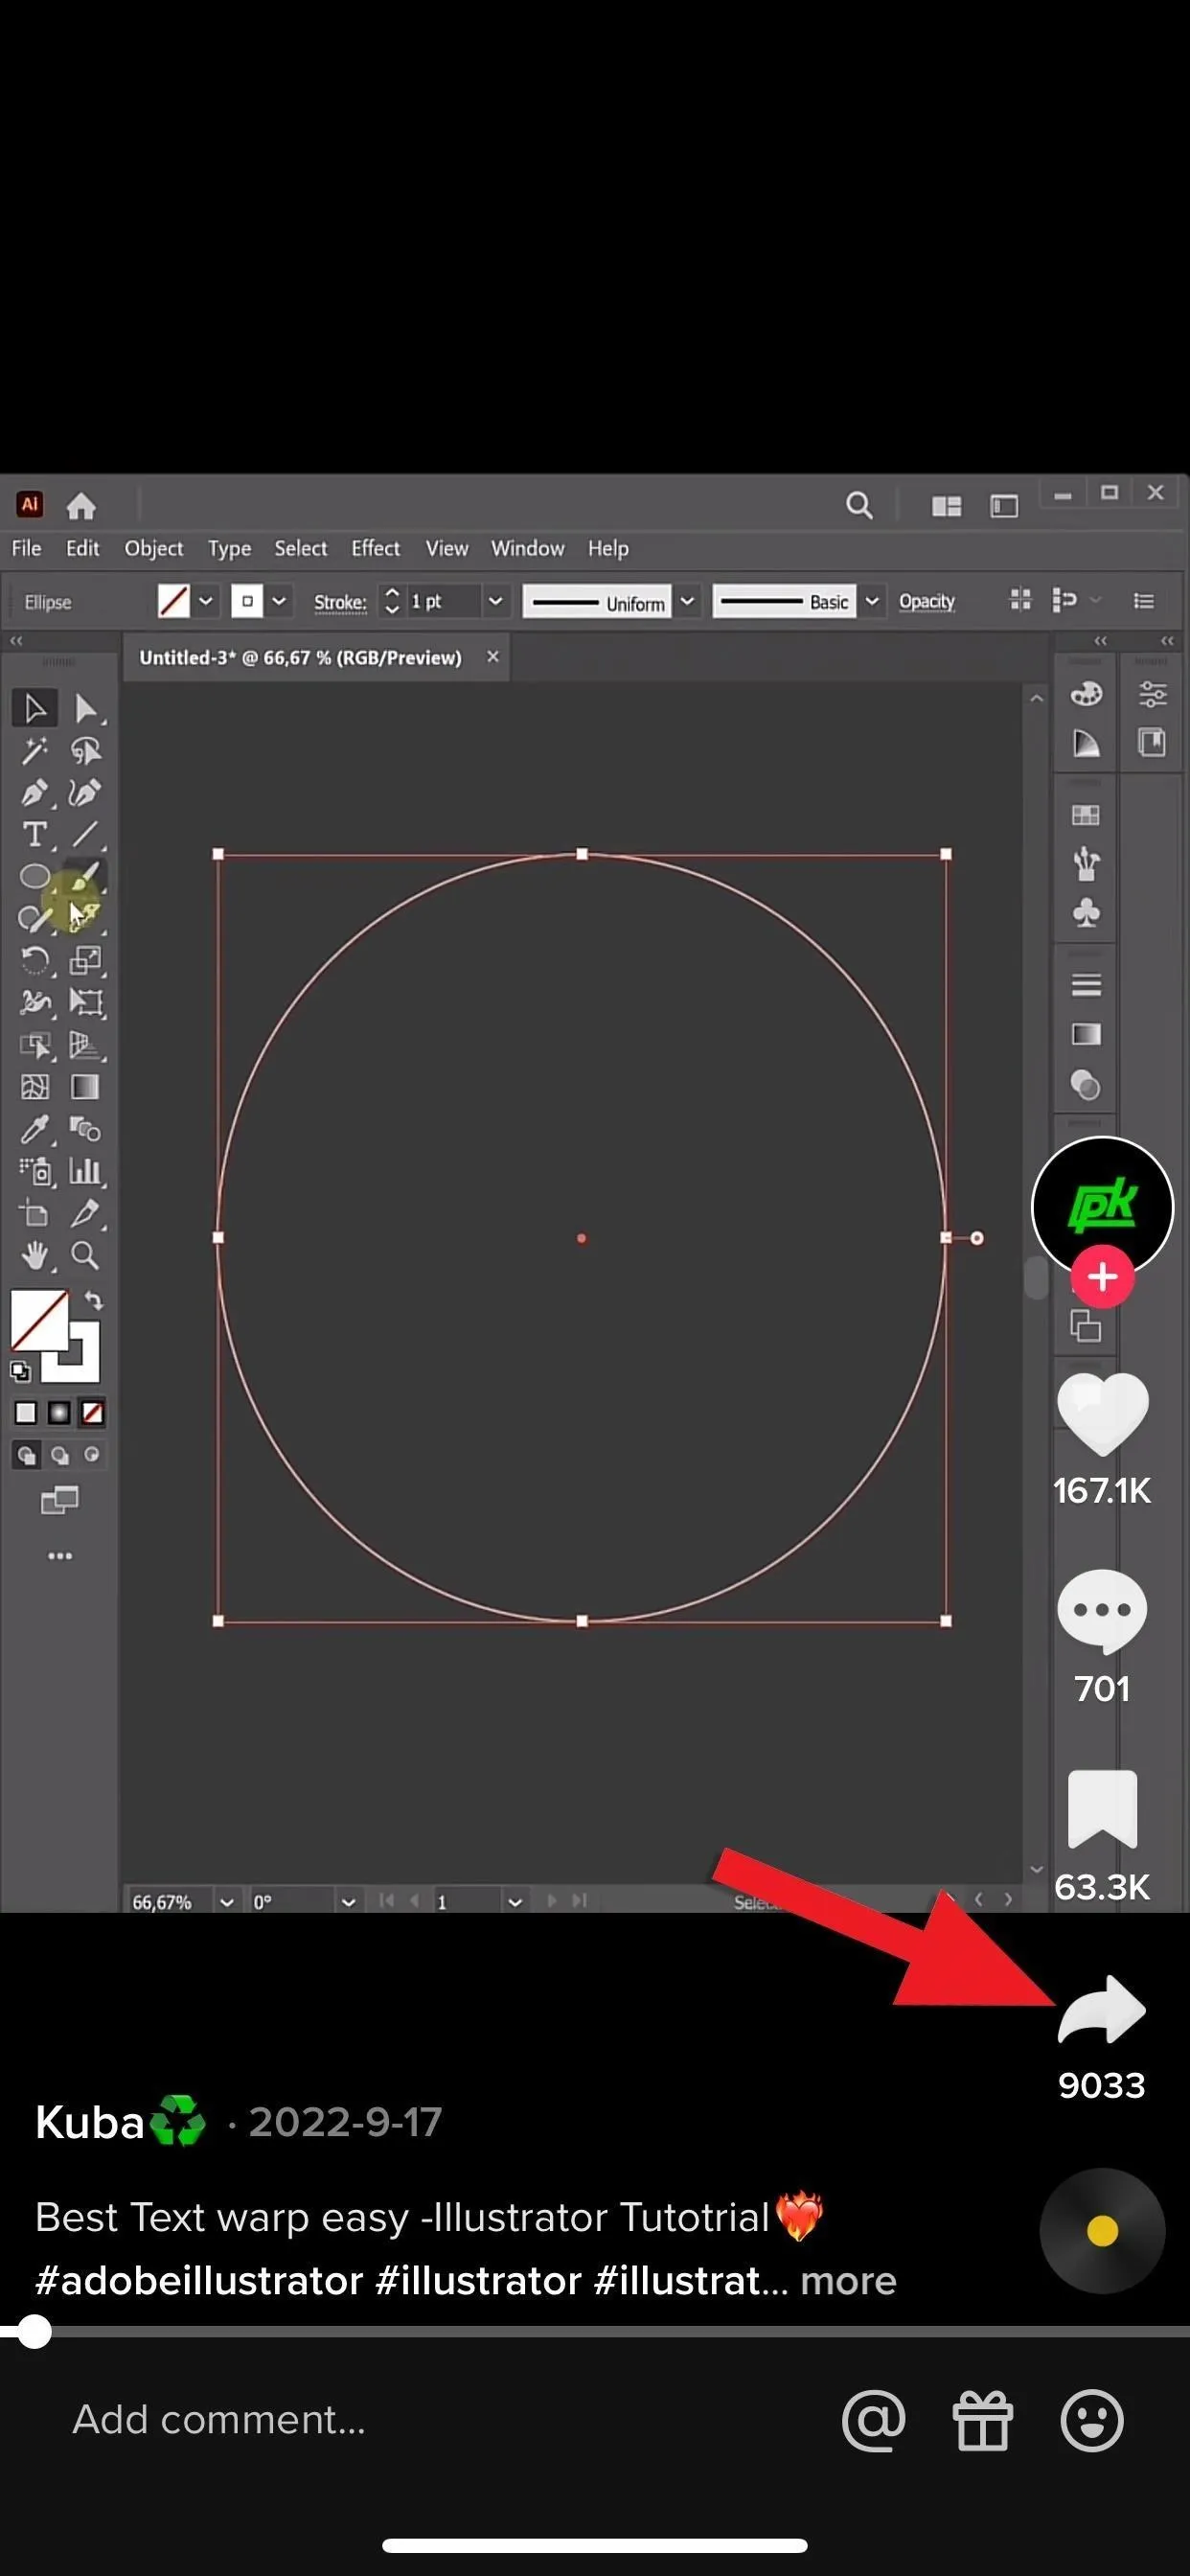1190x2576 pixels.
Task: Select the Column Graph tool
Action: (x=86, y=1171)
